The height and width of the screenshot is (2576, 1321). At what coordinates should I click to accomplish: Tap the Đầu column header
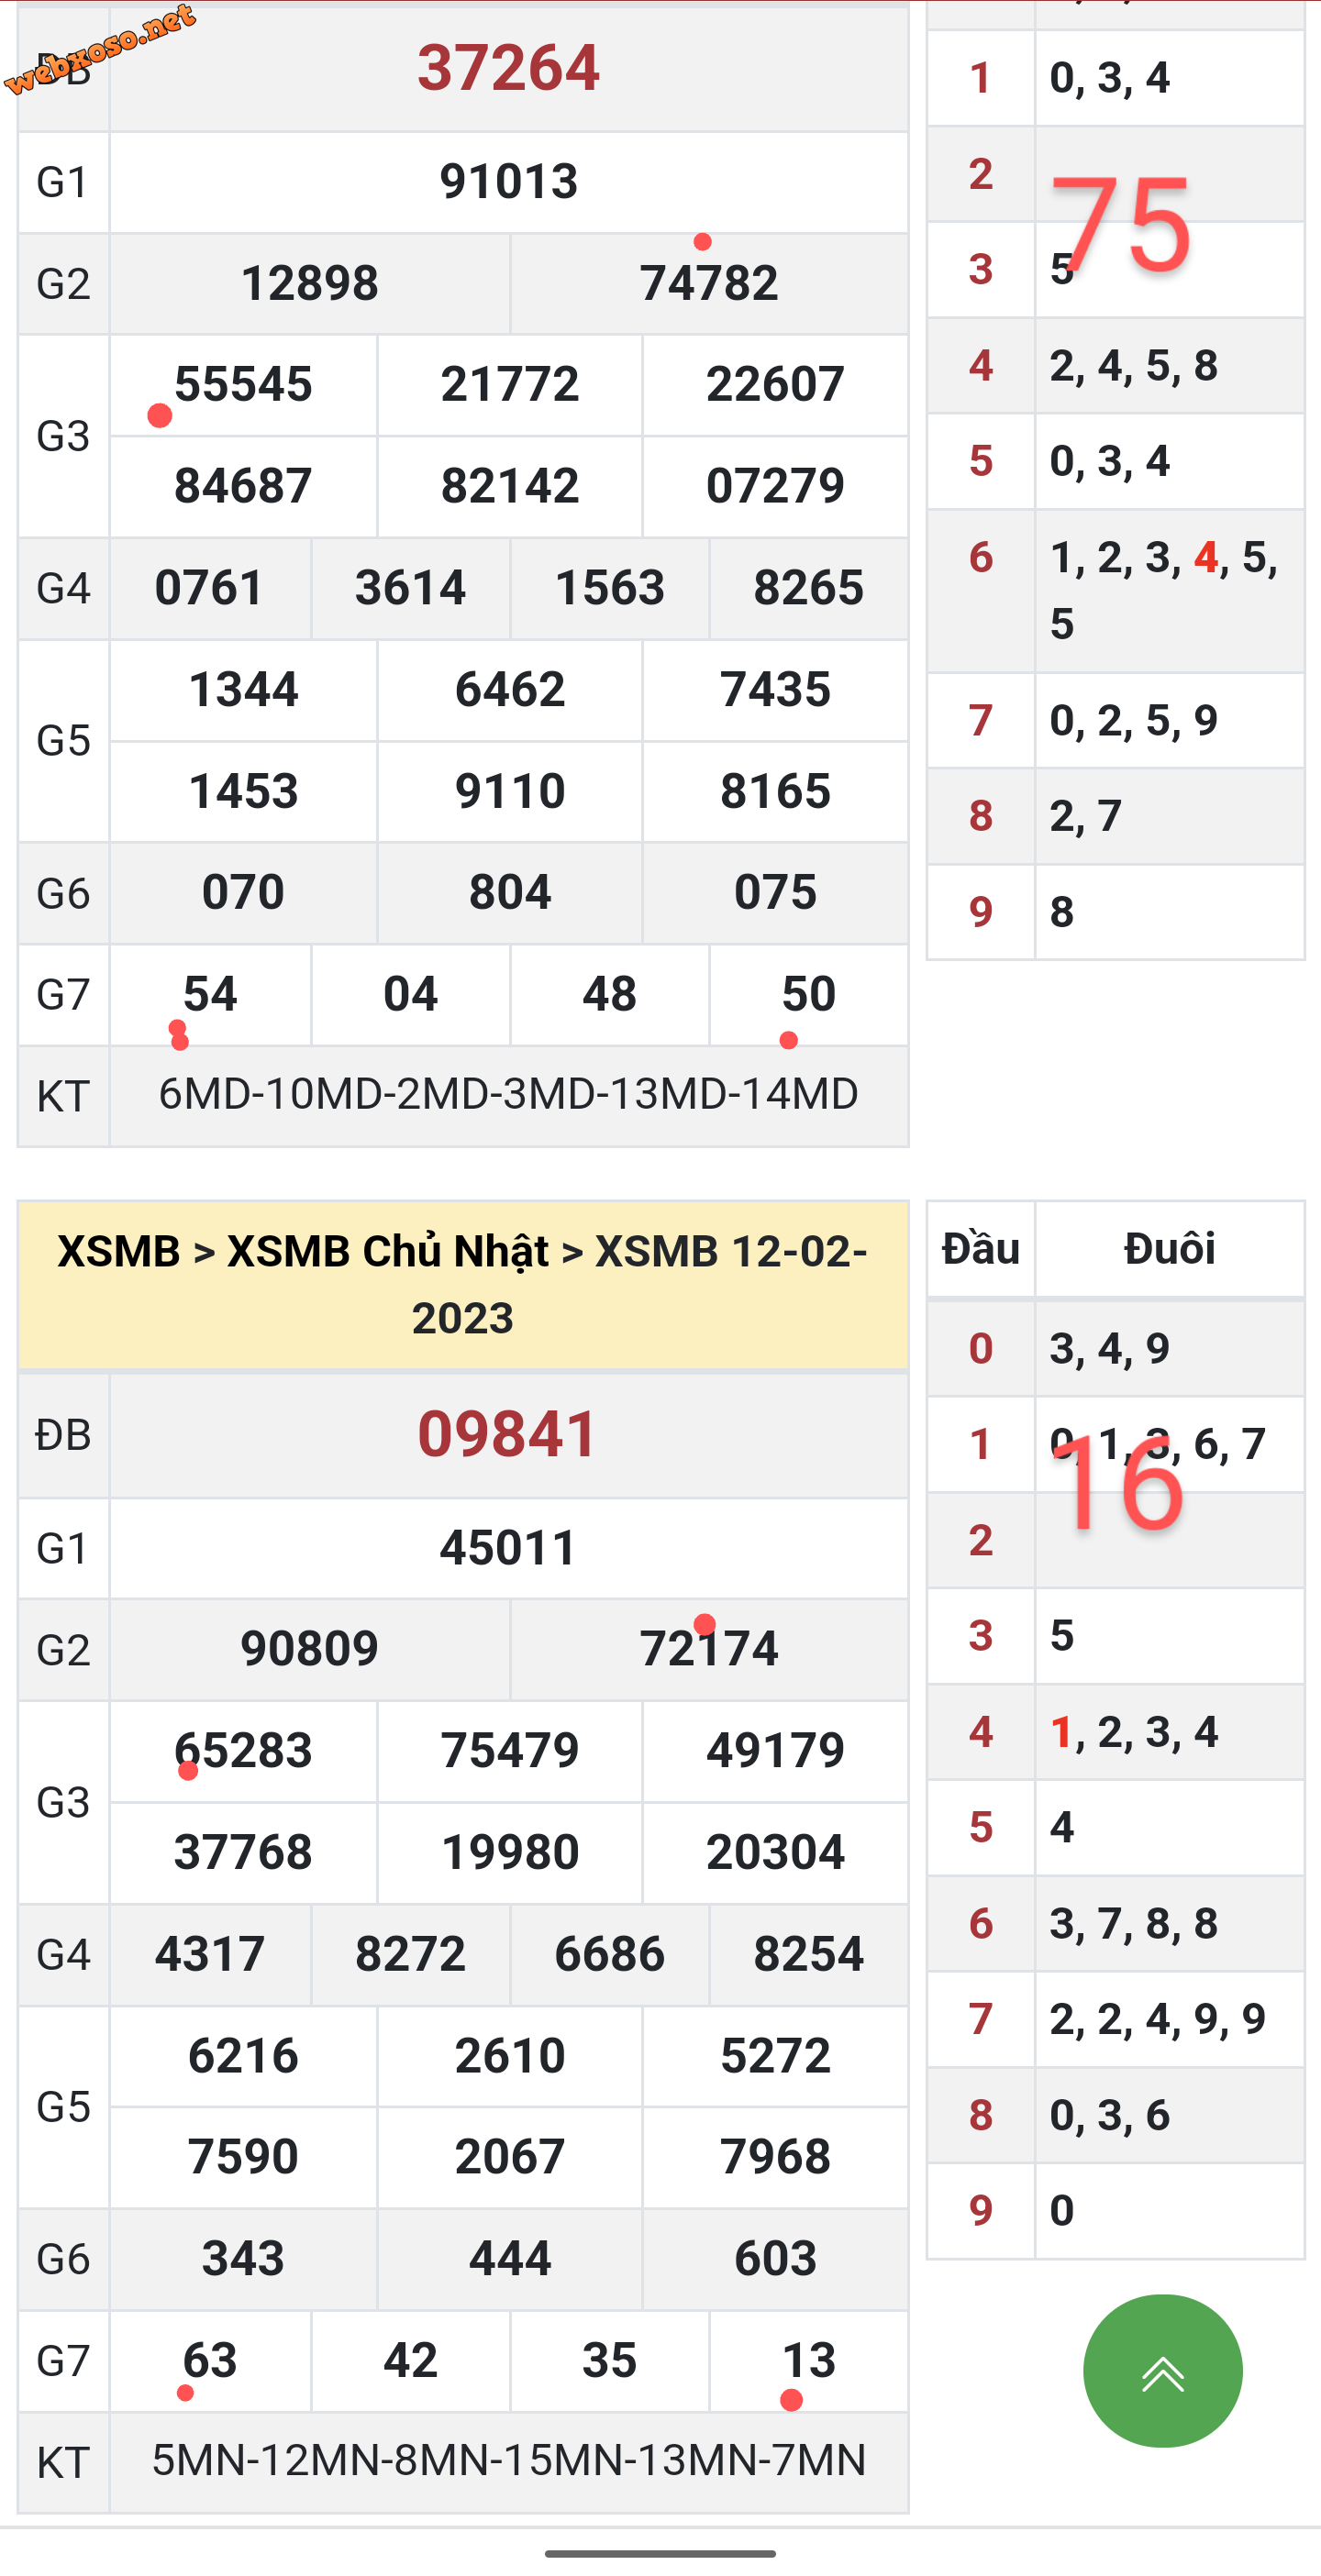980,1248
